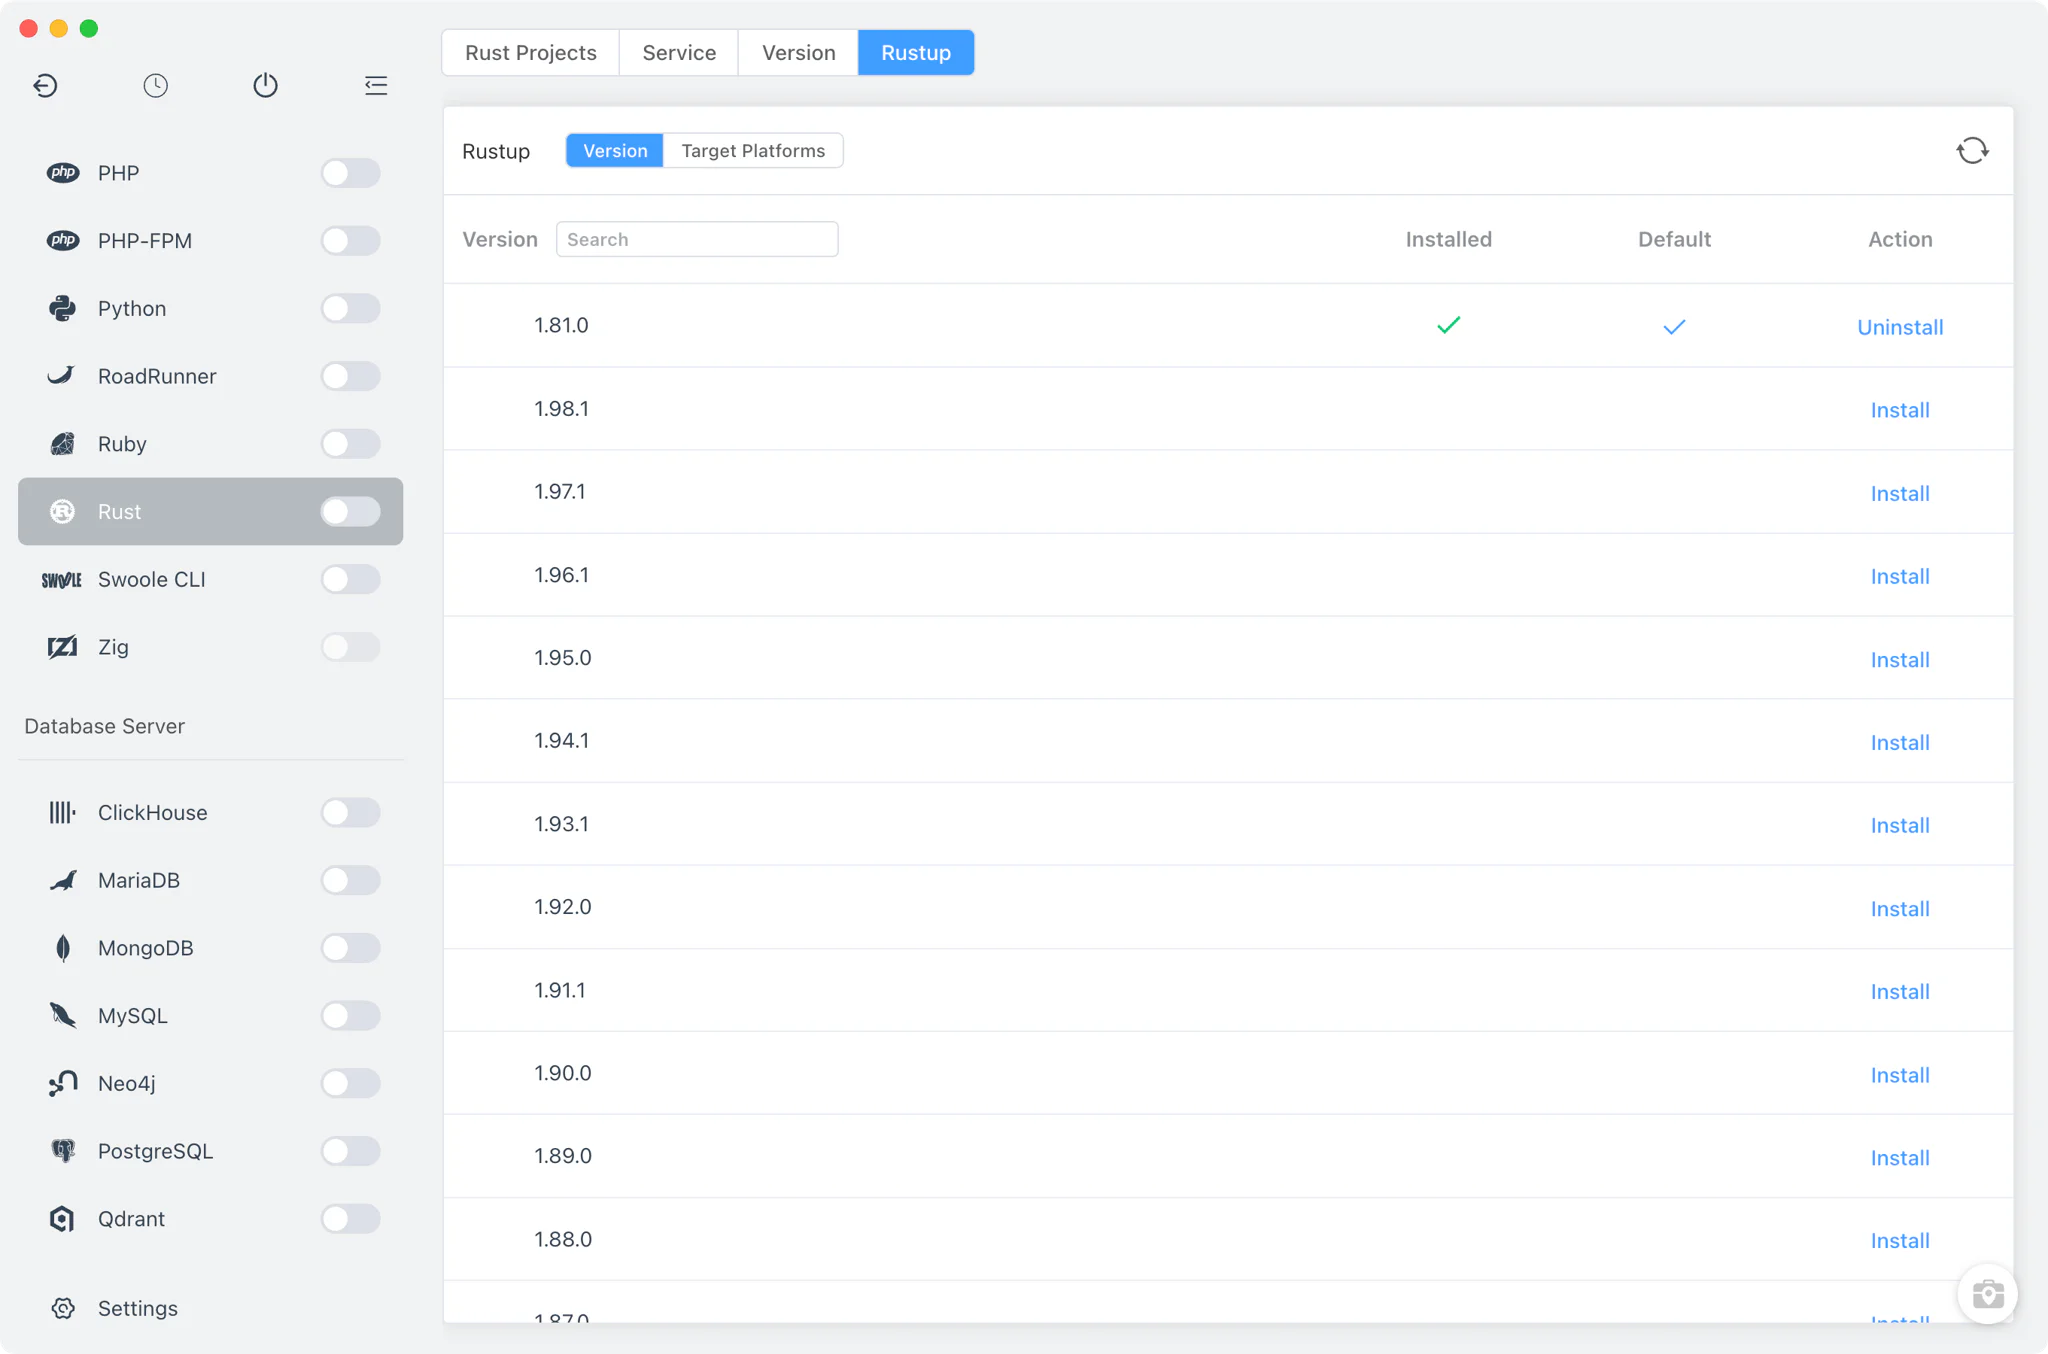Click the Zig logo icon
This screenshot has width=2048, height=1354.
tap(62, 647)
